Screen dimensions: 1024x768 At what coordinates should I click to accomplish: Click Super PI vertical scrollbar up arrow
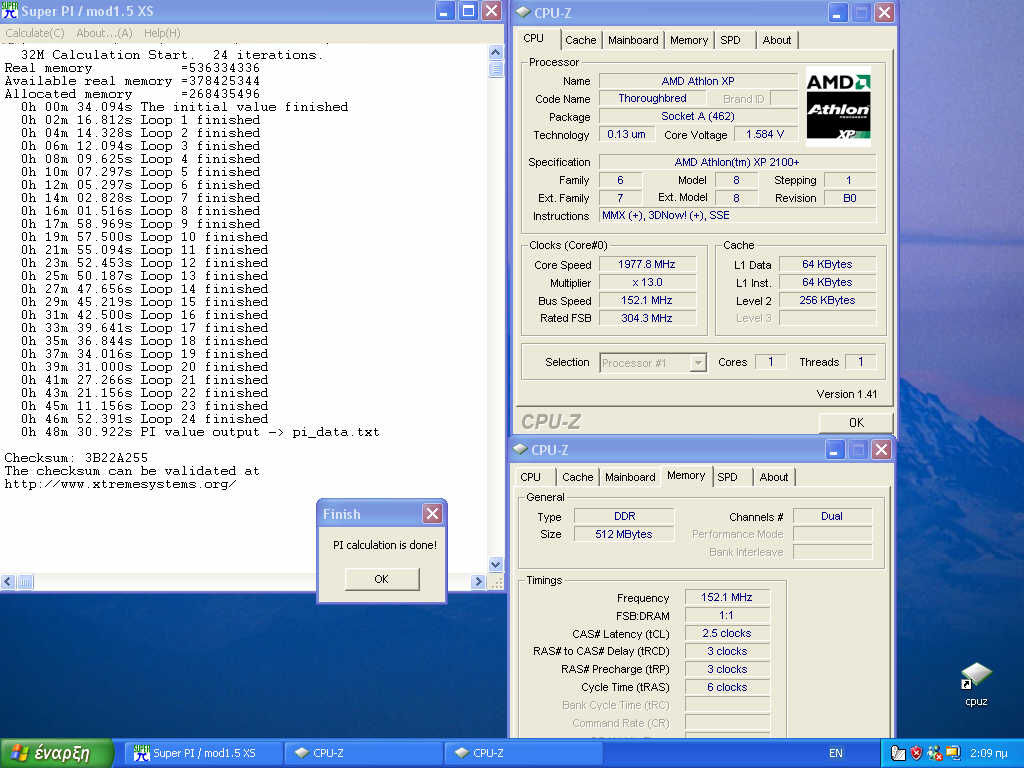click(x=496, y=52)
